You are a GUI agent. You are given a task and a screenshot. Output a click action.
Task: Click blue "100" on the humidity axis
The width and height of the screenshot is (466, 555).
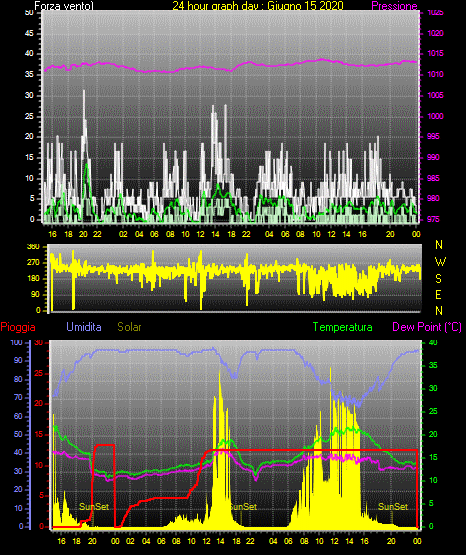click(x=17, y=342)
